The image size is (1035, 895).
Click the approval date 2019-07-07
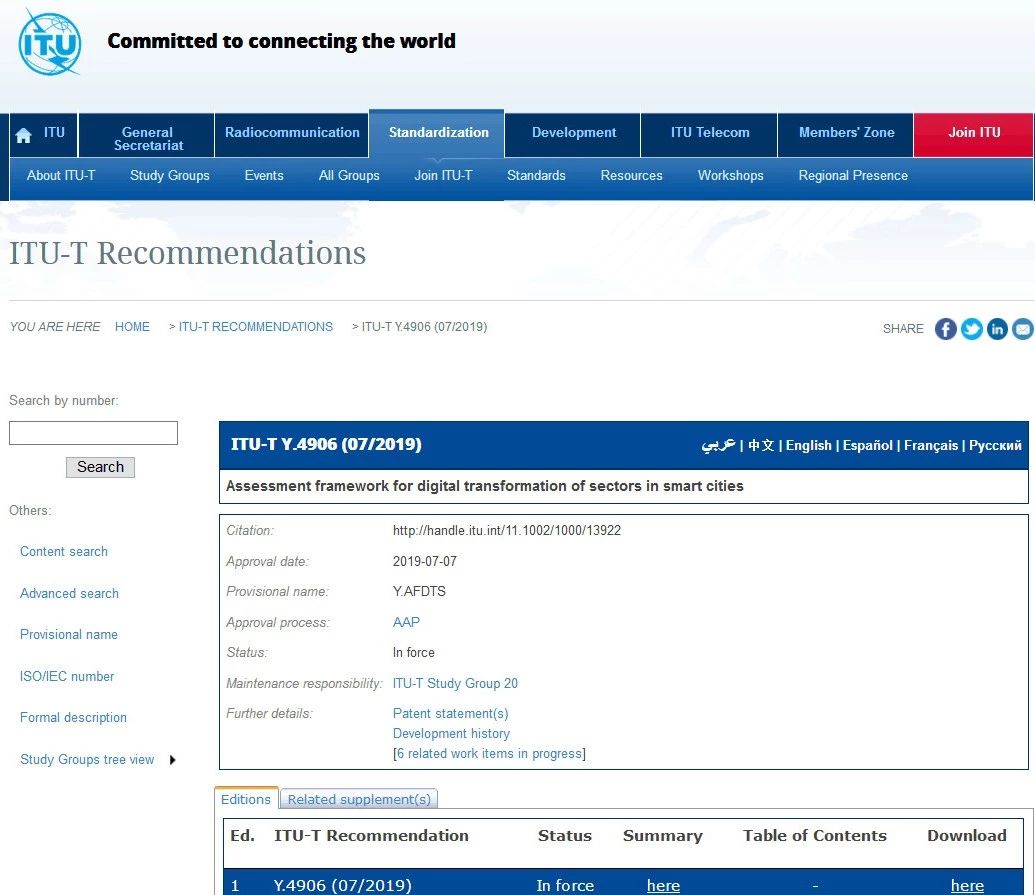tap(424, 562)
